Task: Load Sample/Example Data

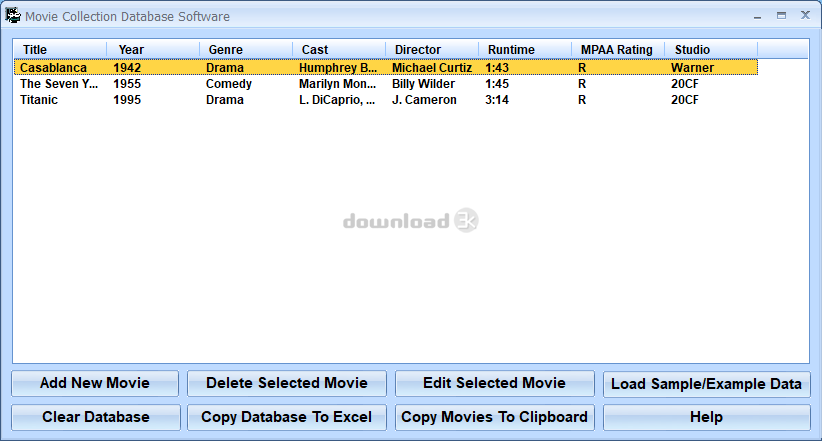Action: (x=706, y=383)
